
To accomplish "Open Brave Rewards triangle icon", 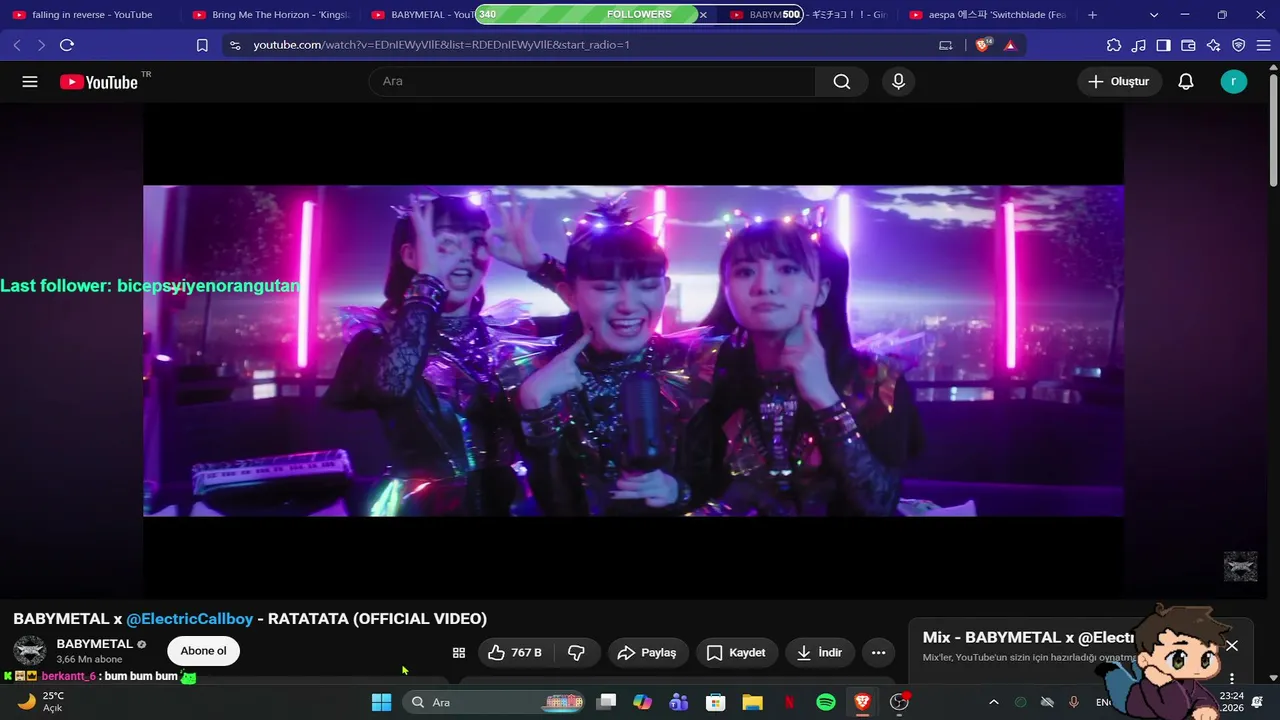I will pos(1010,45).
